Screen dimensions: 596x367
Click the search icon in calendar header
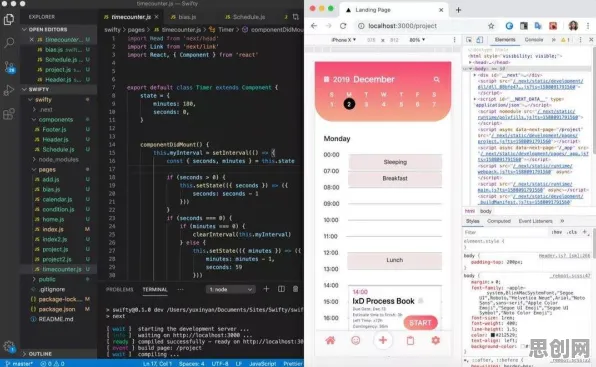coord(436,79)
